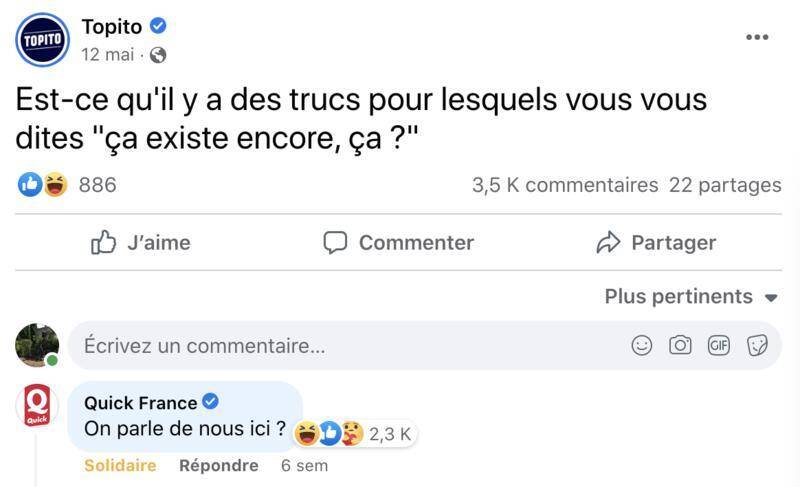Open Quick France profile avatar

coord(37,405)
